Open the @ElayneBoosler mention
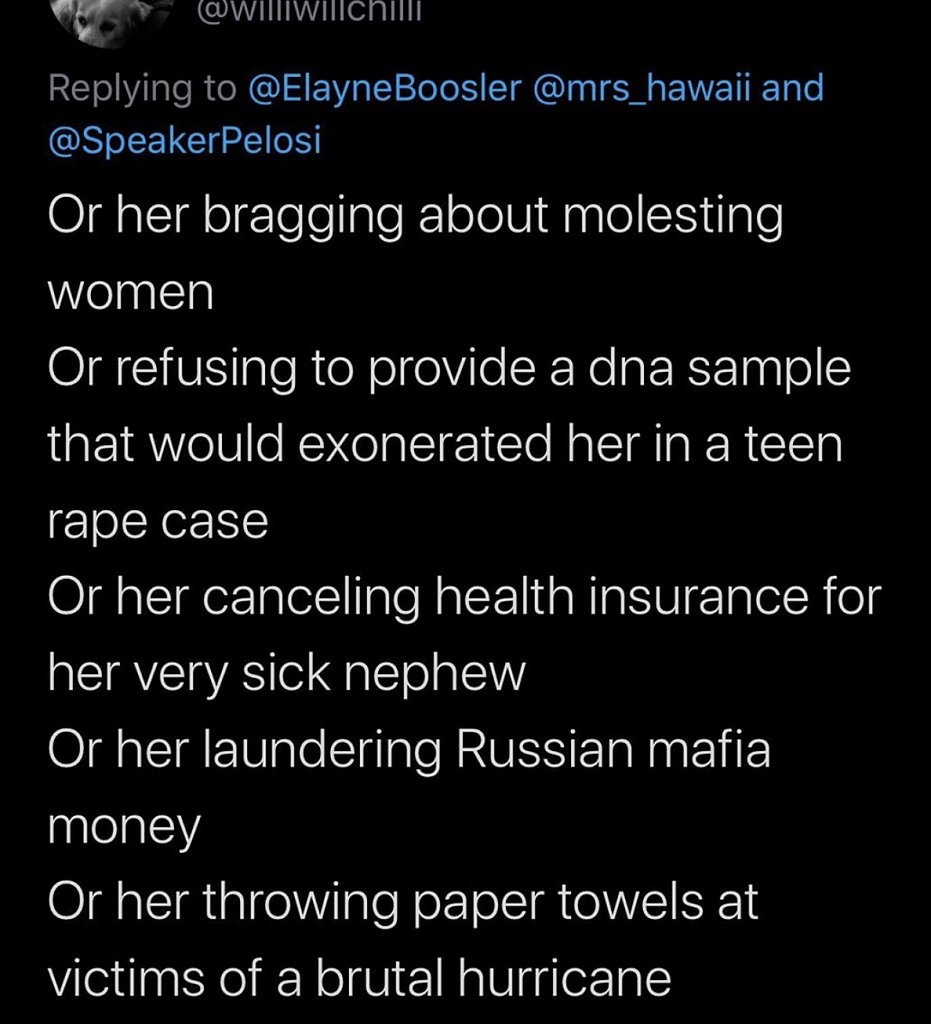 pos(384,88)
